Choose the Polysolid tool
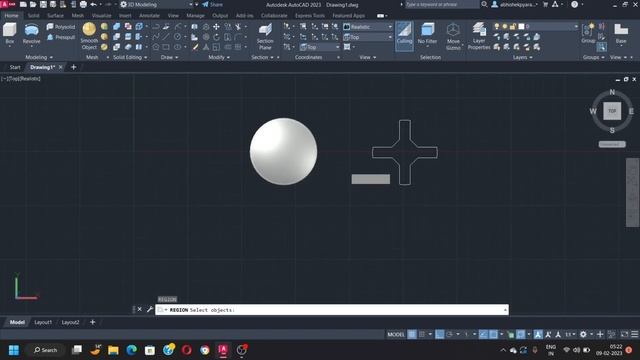 (x=61, y=27)
